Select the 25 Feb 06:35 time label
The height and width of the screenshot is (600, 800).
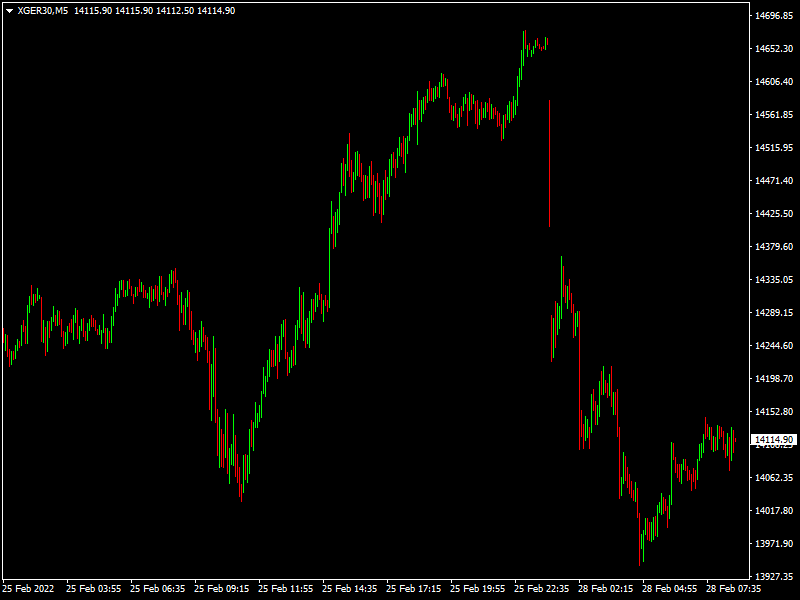coord(155,588)
